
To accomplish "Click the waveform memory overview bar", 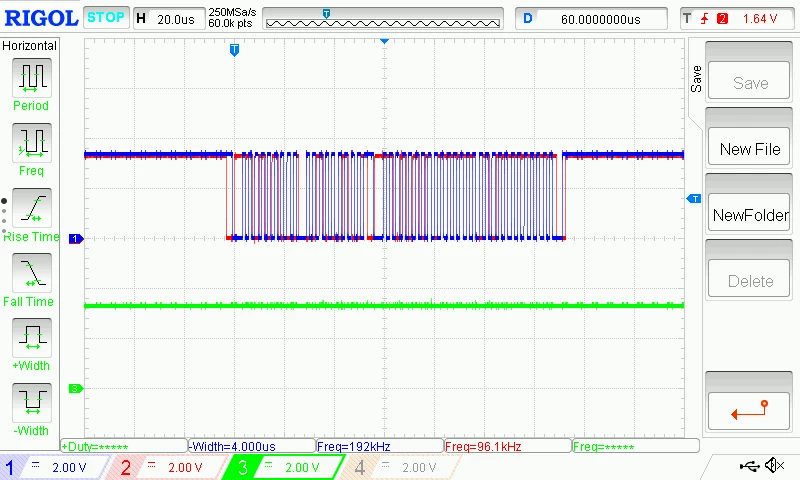I will [383, 19].
